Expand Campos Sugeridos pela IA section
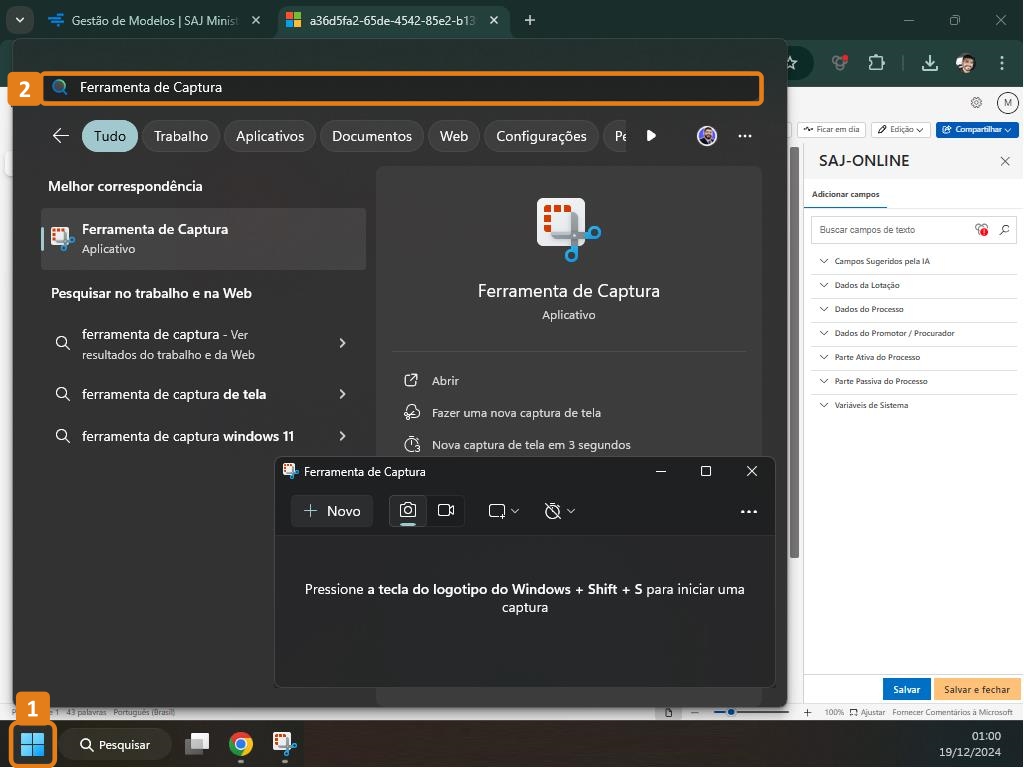 point(880,261)
